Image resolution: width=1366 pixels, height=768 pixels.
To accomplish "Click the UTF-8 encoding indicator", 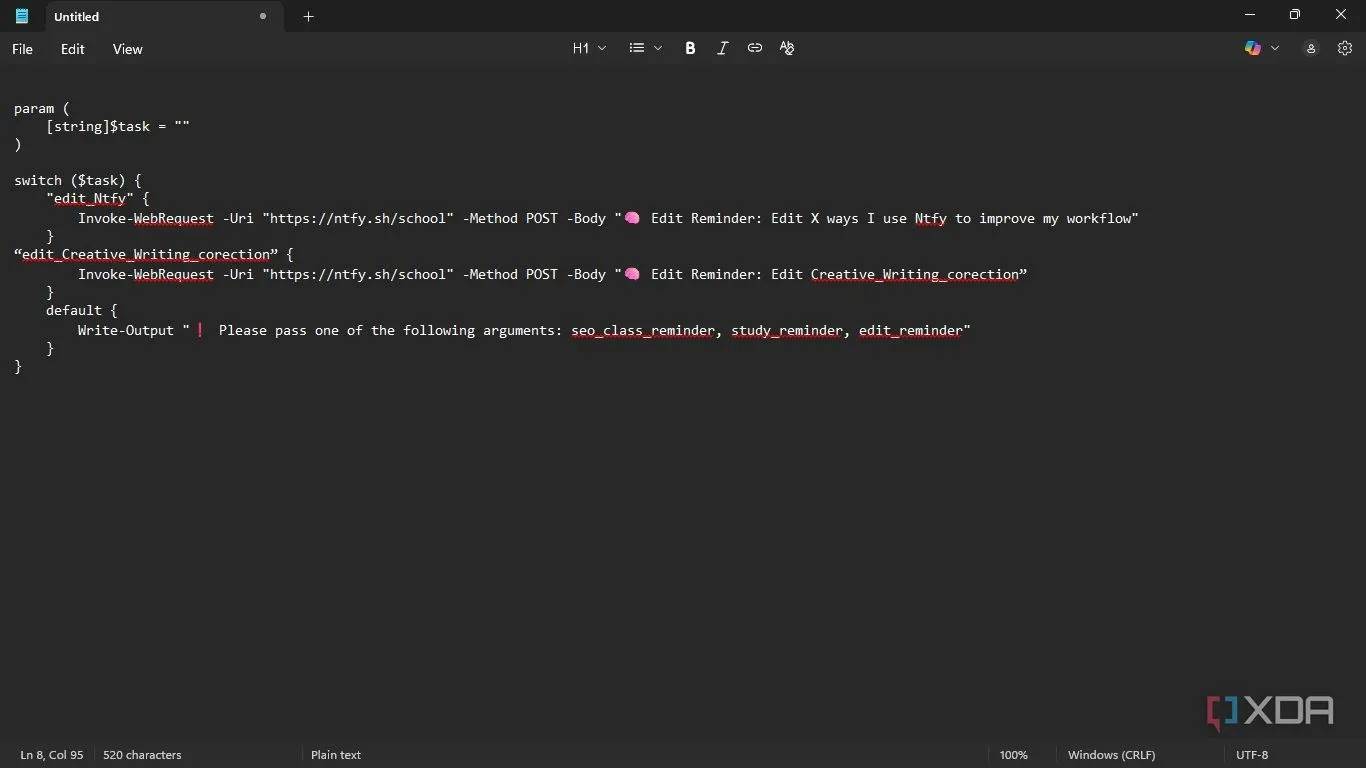I will click(1252, 755).
